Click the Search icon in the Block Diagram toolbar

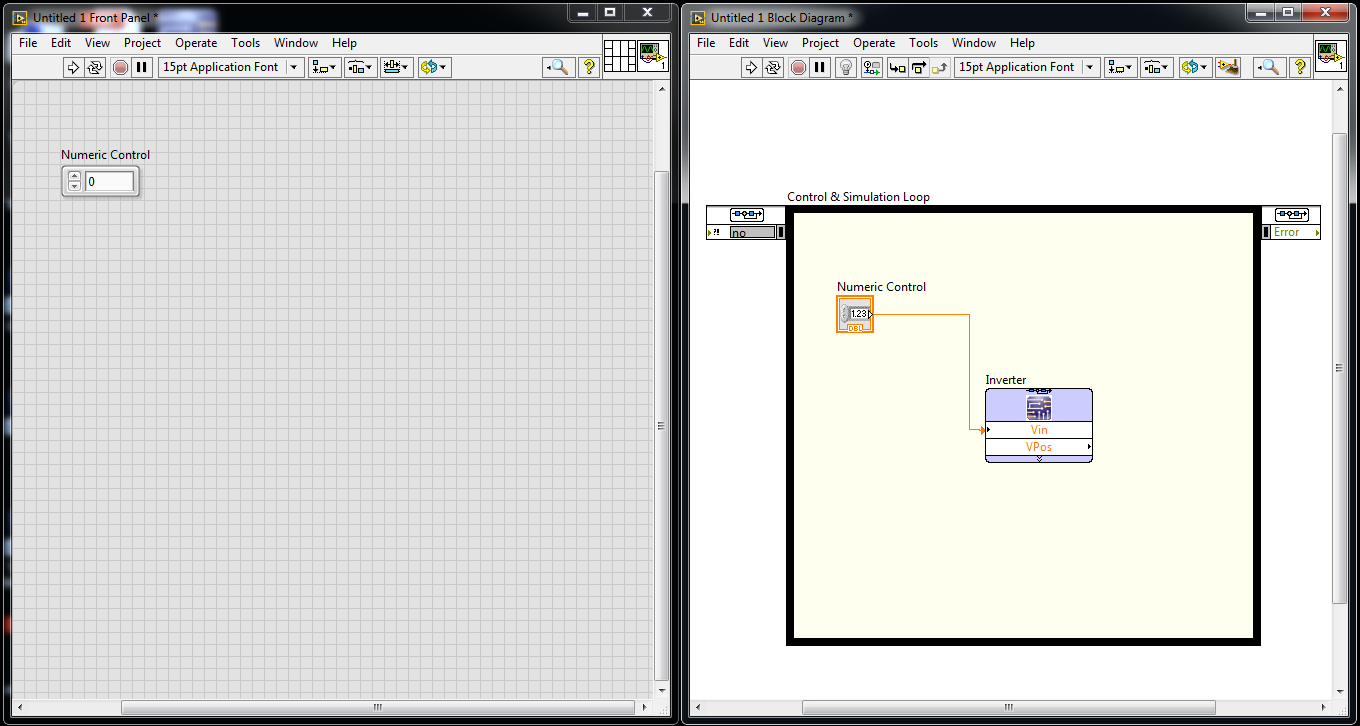pos(1268,67)
